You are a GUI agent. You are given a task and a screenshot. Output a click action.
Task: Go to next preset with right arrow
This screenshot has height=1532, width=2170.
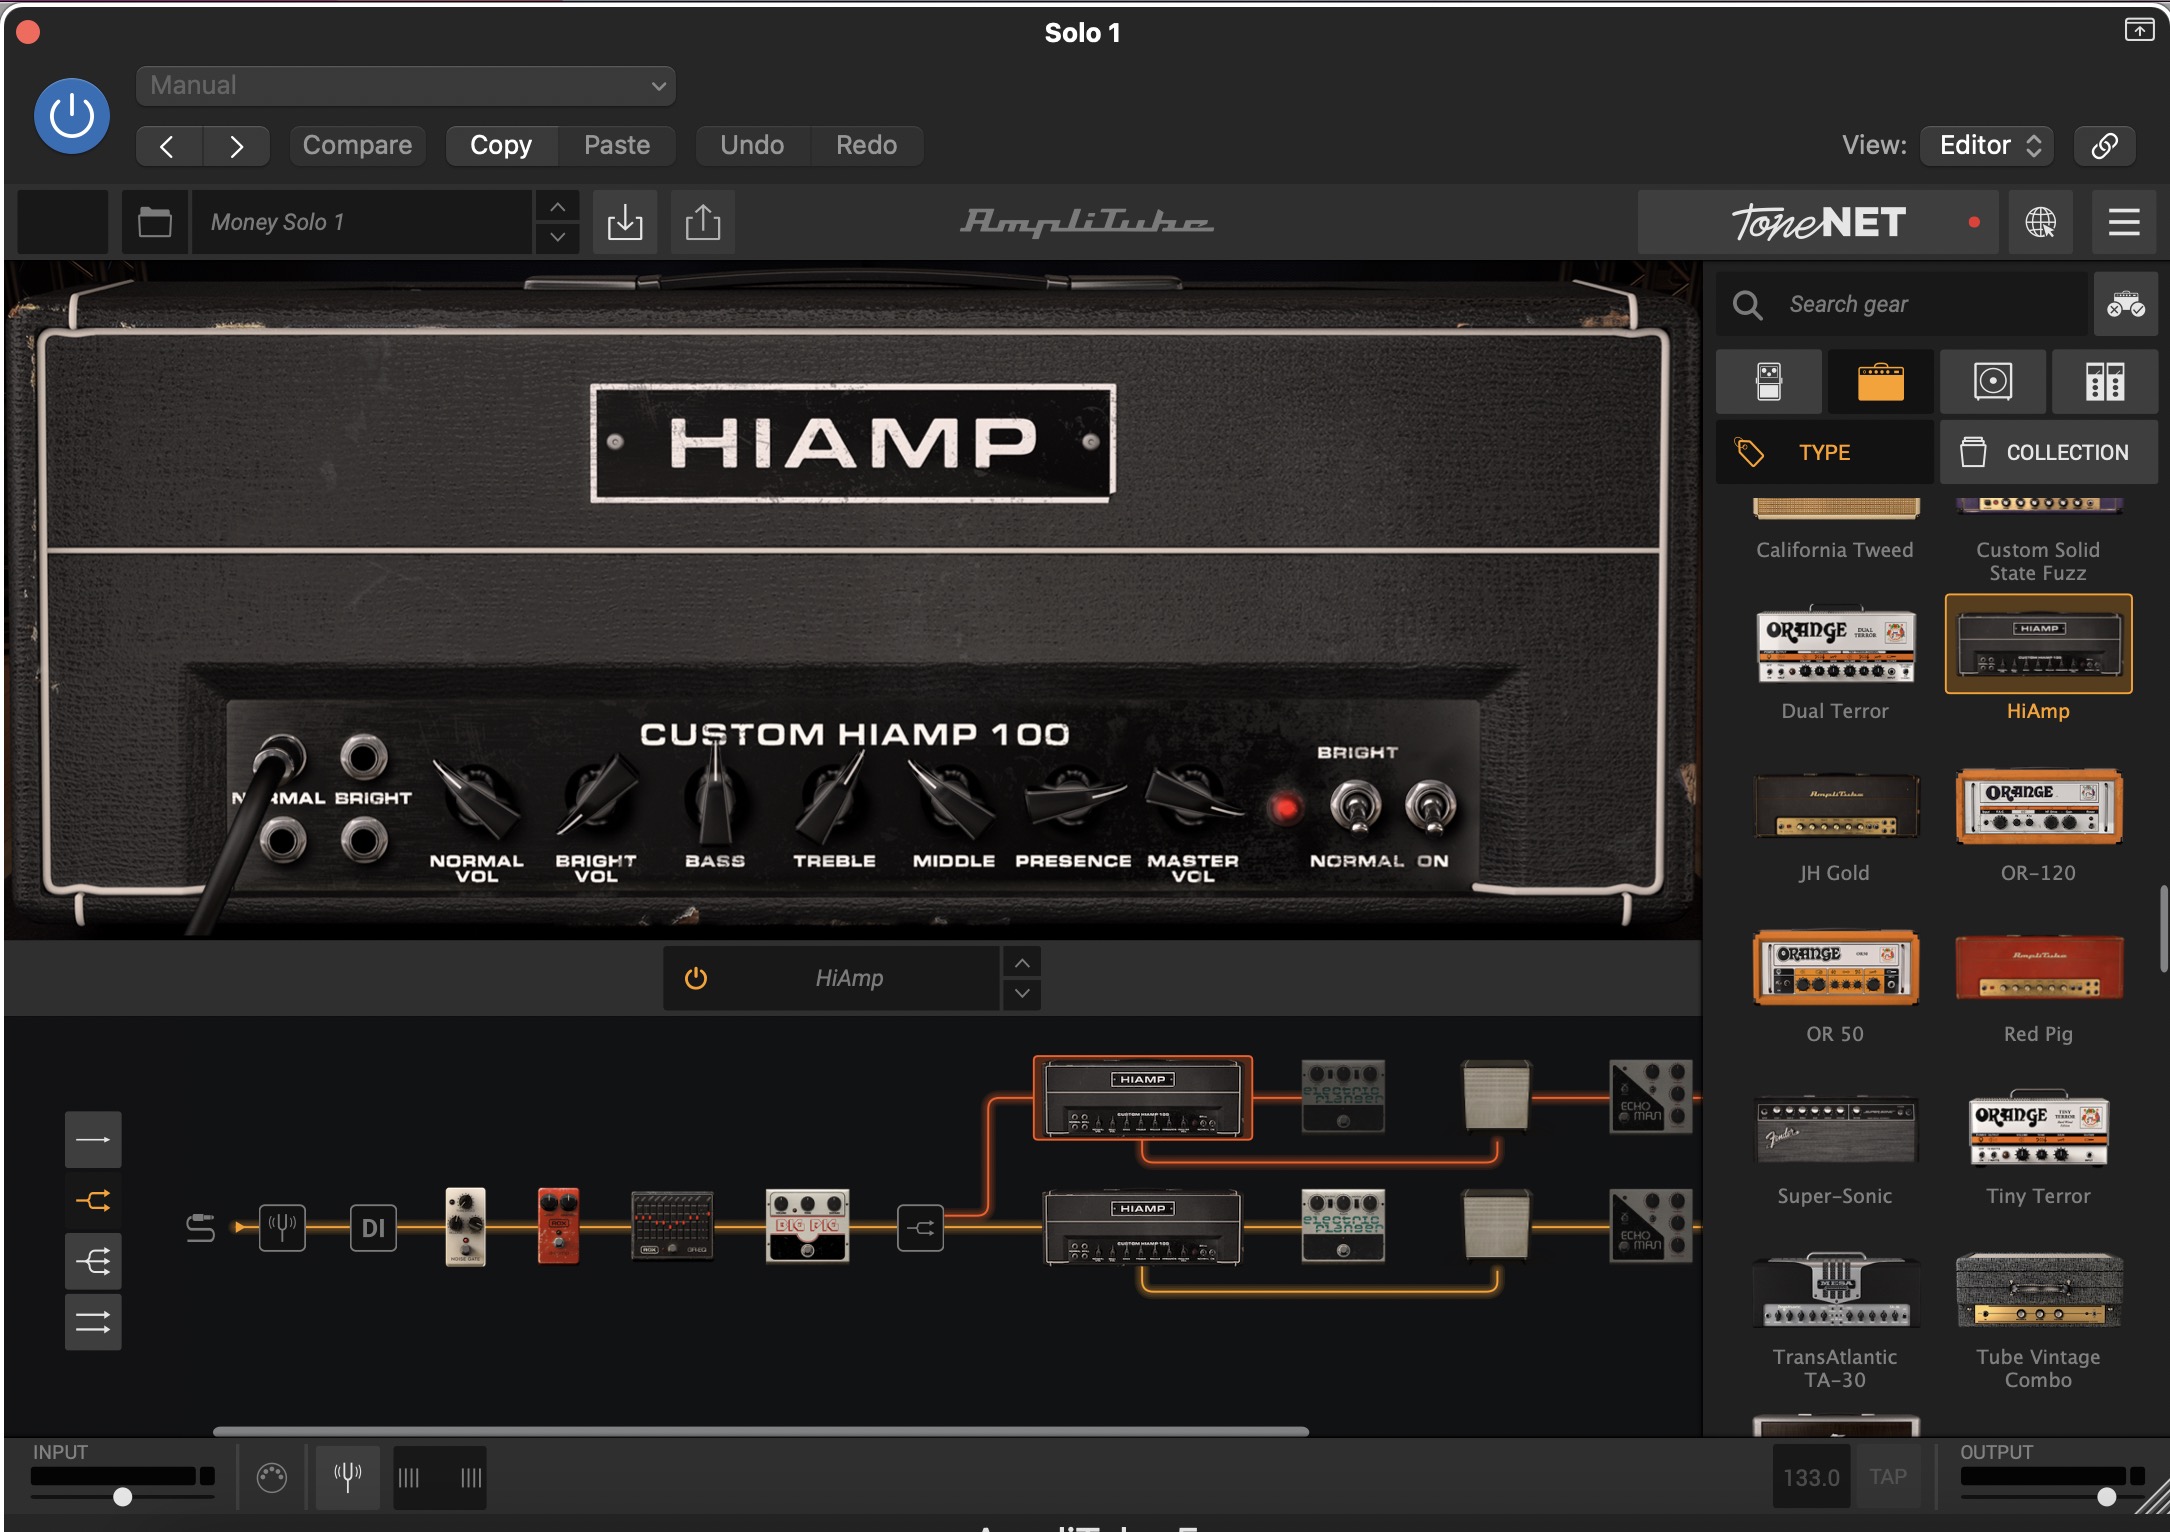click(236, 146)
